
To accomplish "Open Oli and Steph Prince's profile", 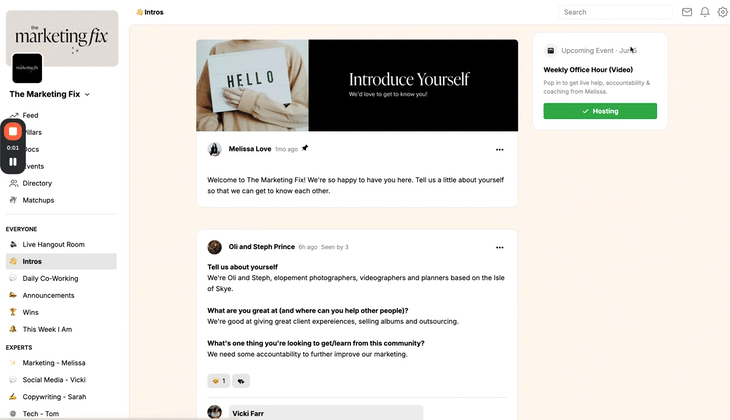I will pyautogui.click(x=262, y=247).
